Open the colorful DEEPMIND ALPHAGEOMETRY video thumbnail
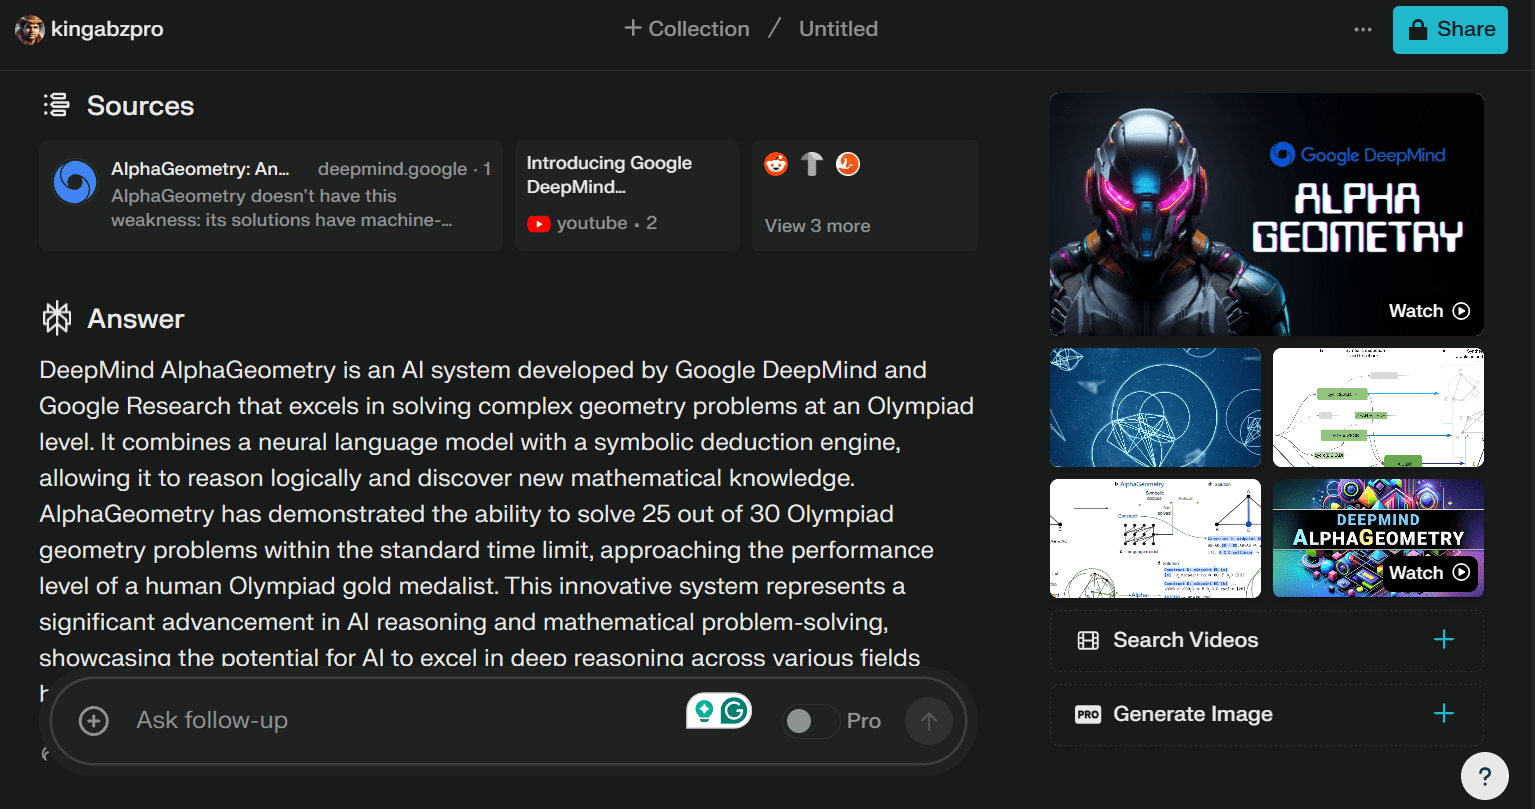Viewport: 1535px width, 809px height. pyautogui.click(x=1378, y=538)
